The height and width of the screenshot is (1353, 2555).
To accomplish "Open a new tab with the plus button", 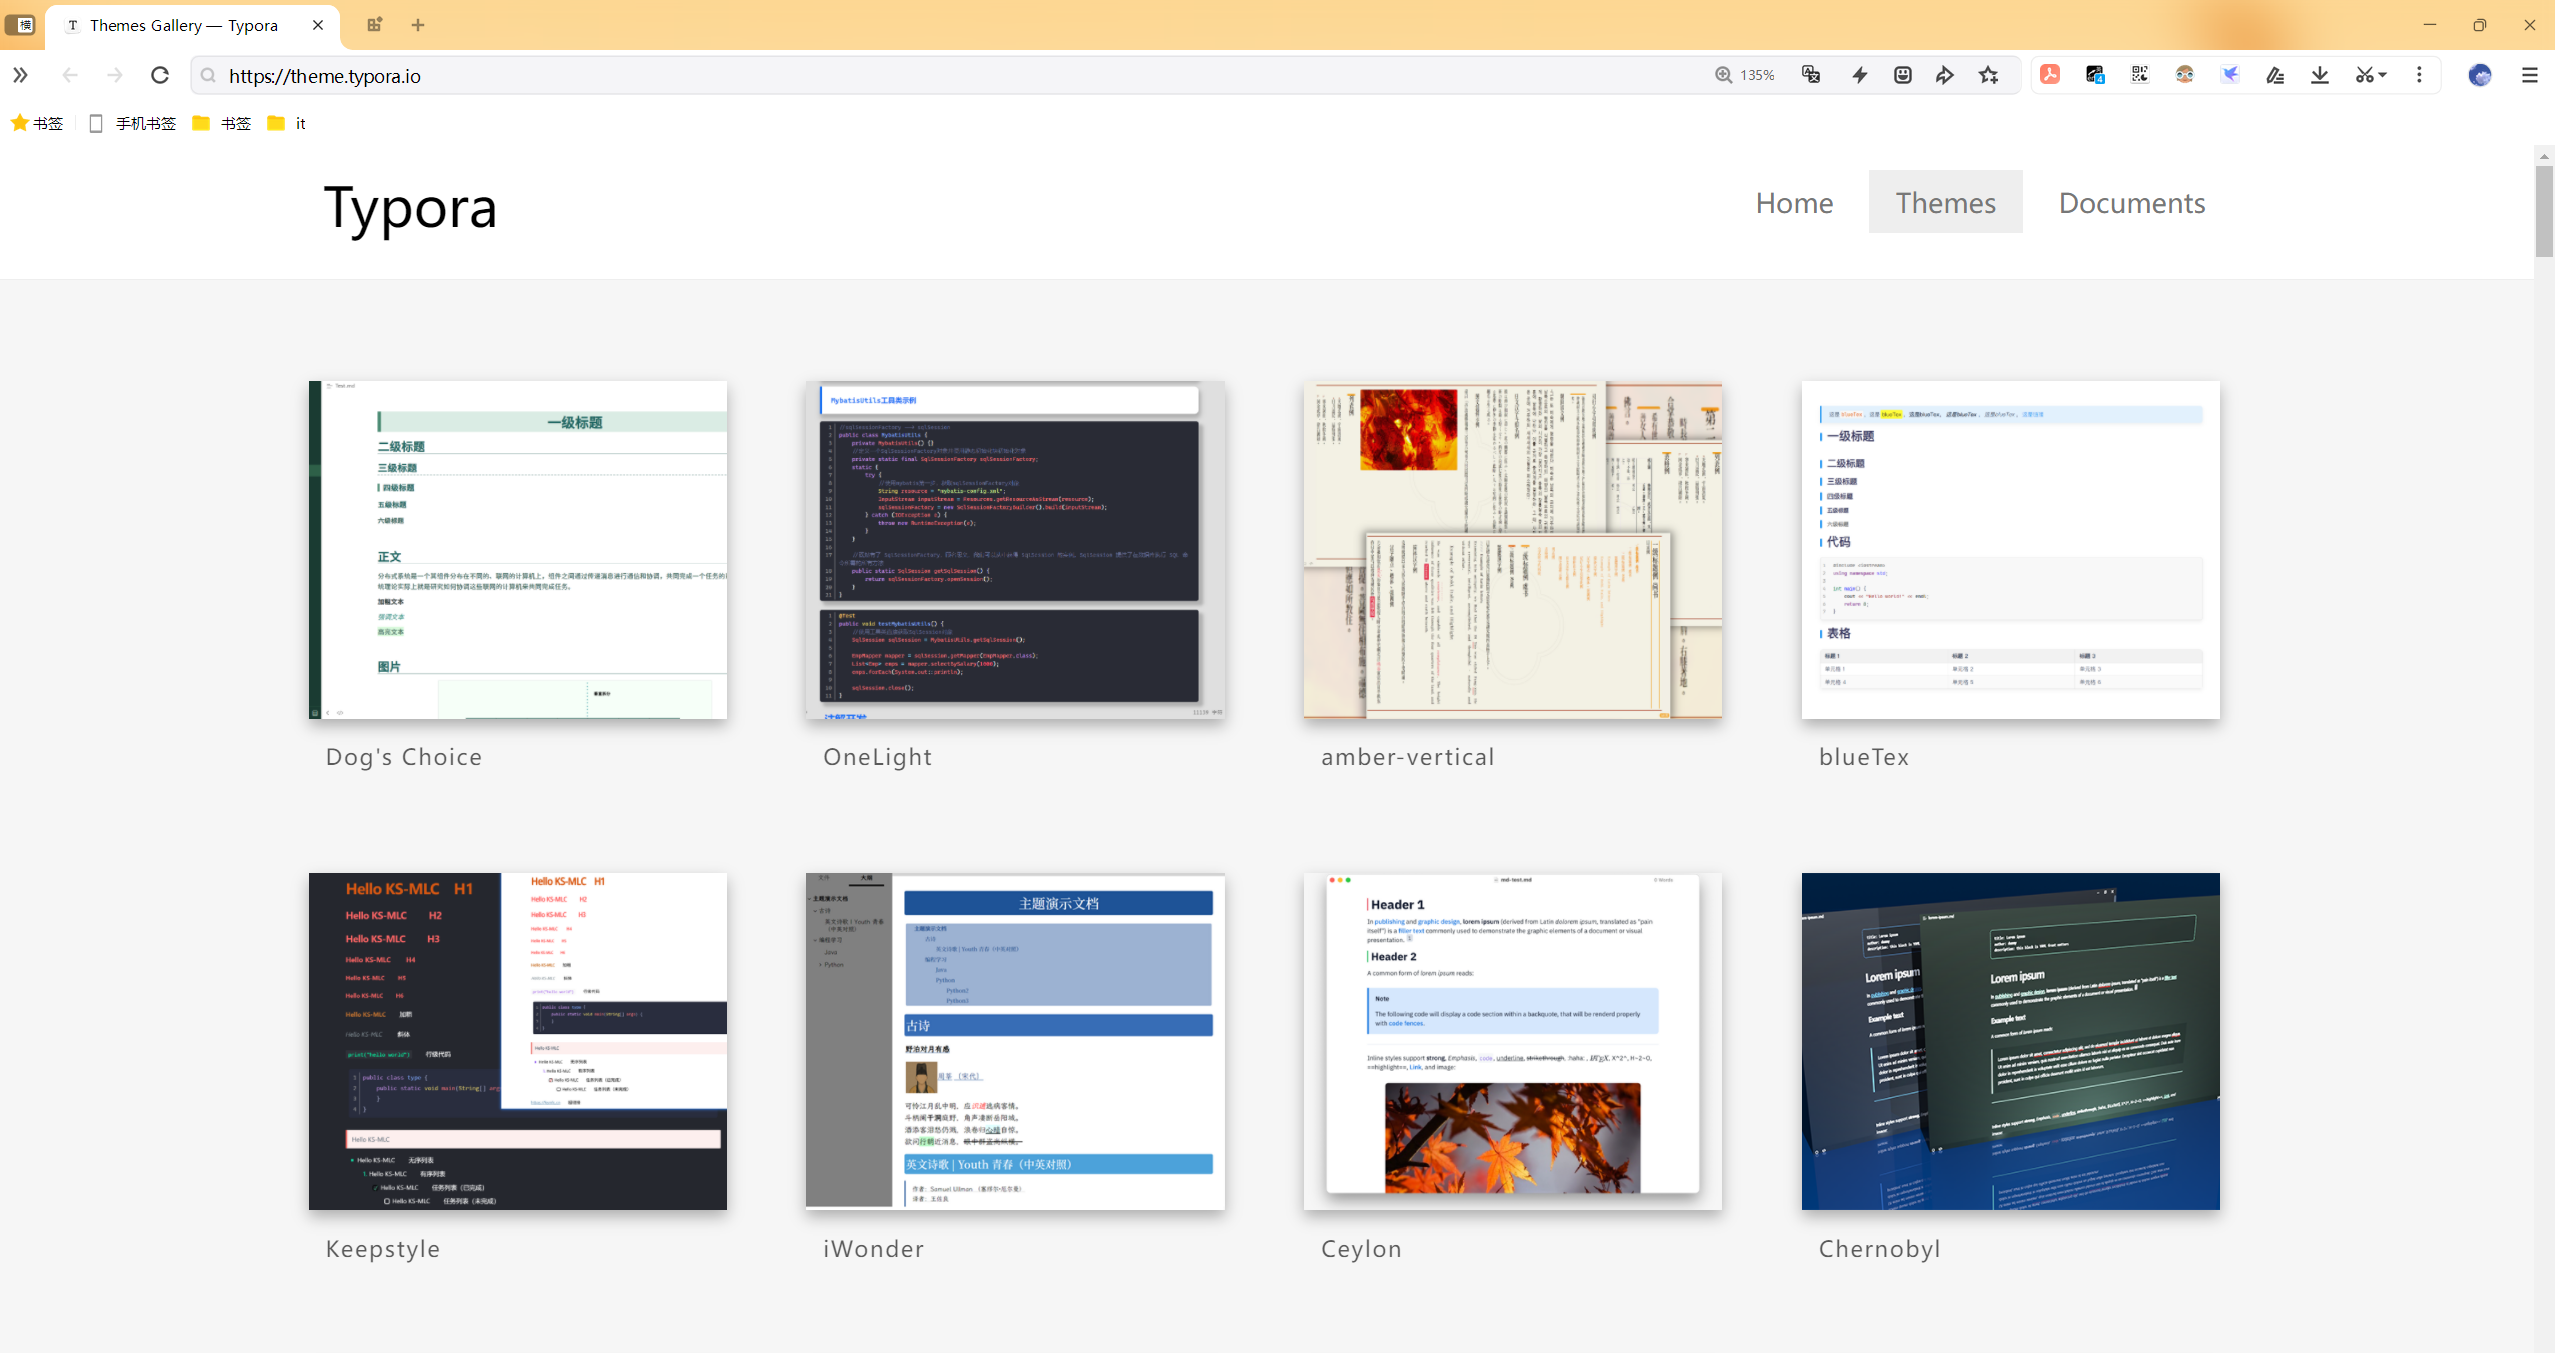I will [x=418, y=25].
